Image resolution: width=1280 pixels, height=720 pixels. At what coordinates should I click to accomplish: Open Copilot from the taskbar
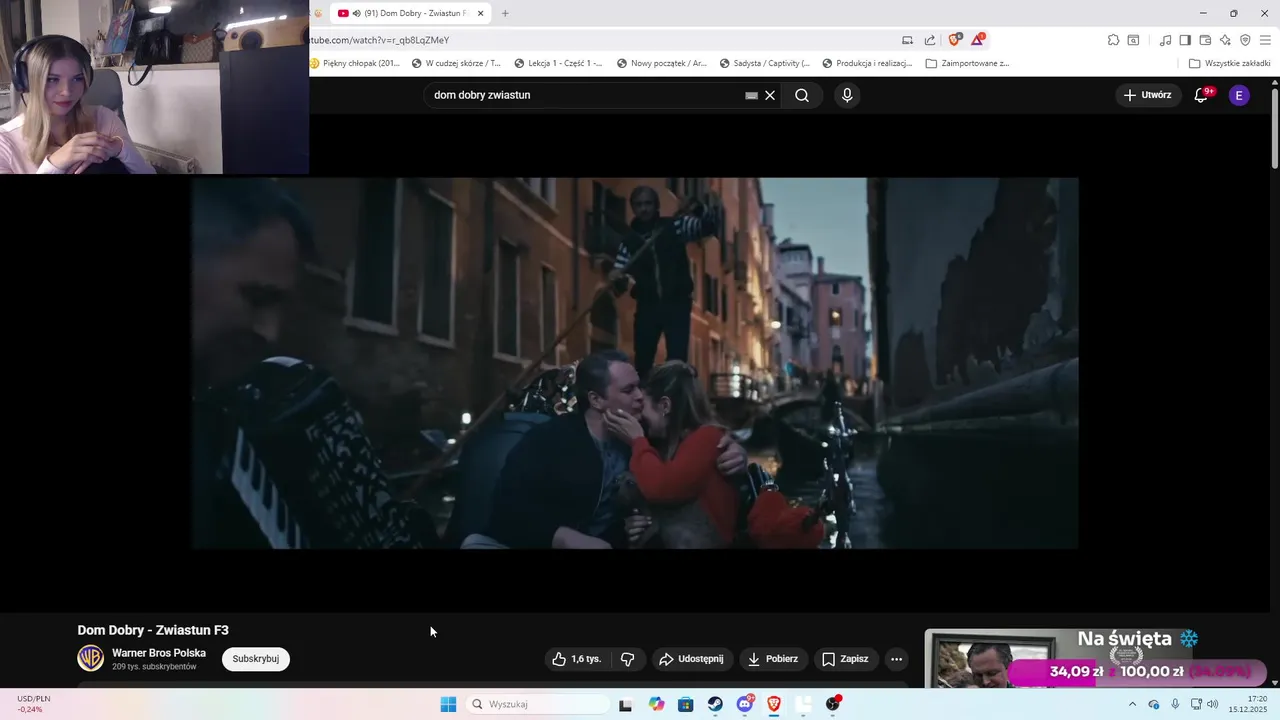[x=656, y=704]
